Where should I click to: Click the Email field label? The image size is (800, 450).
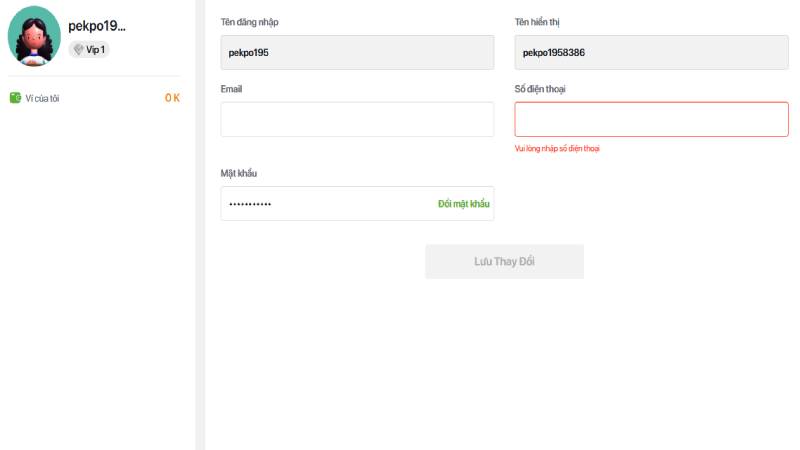coord(231,89)
